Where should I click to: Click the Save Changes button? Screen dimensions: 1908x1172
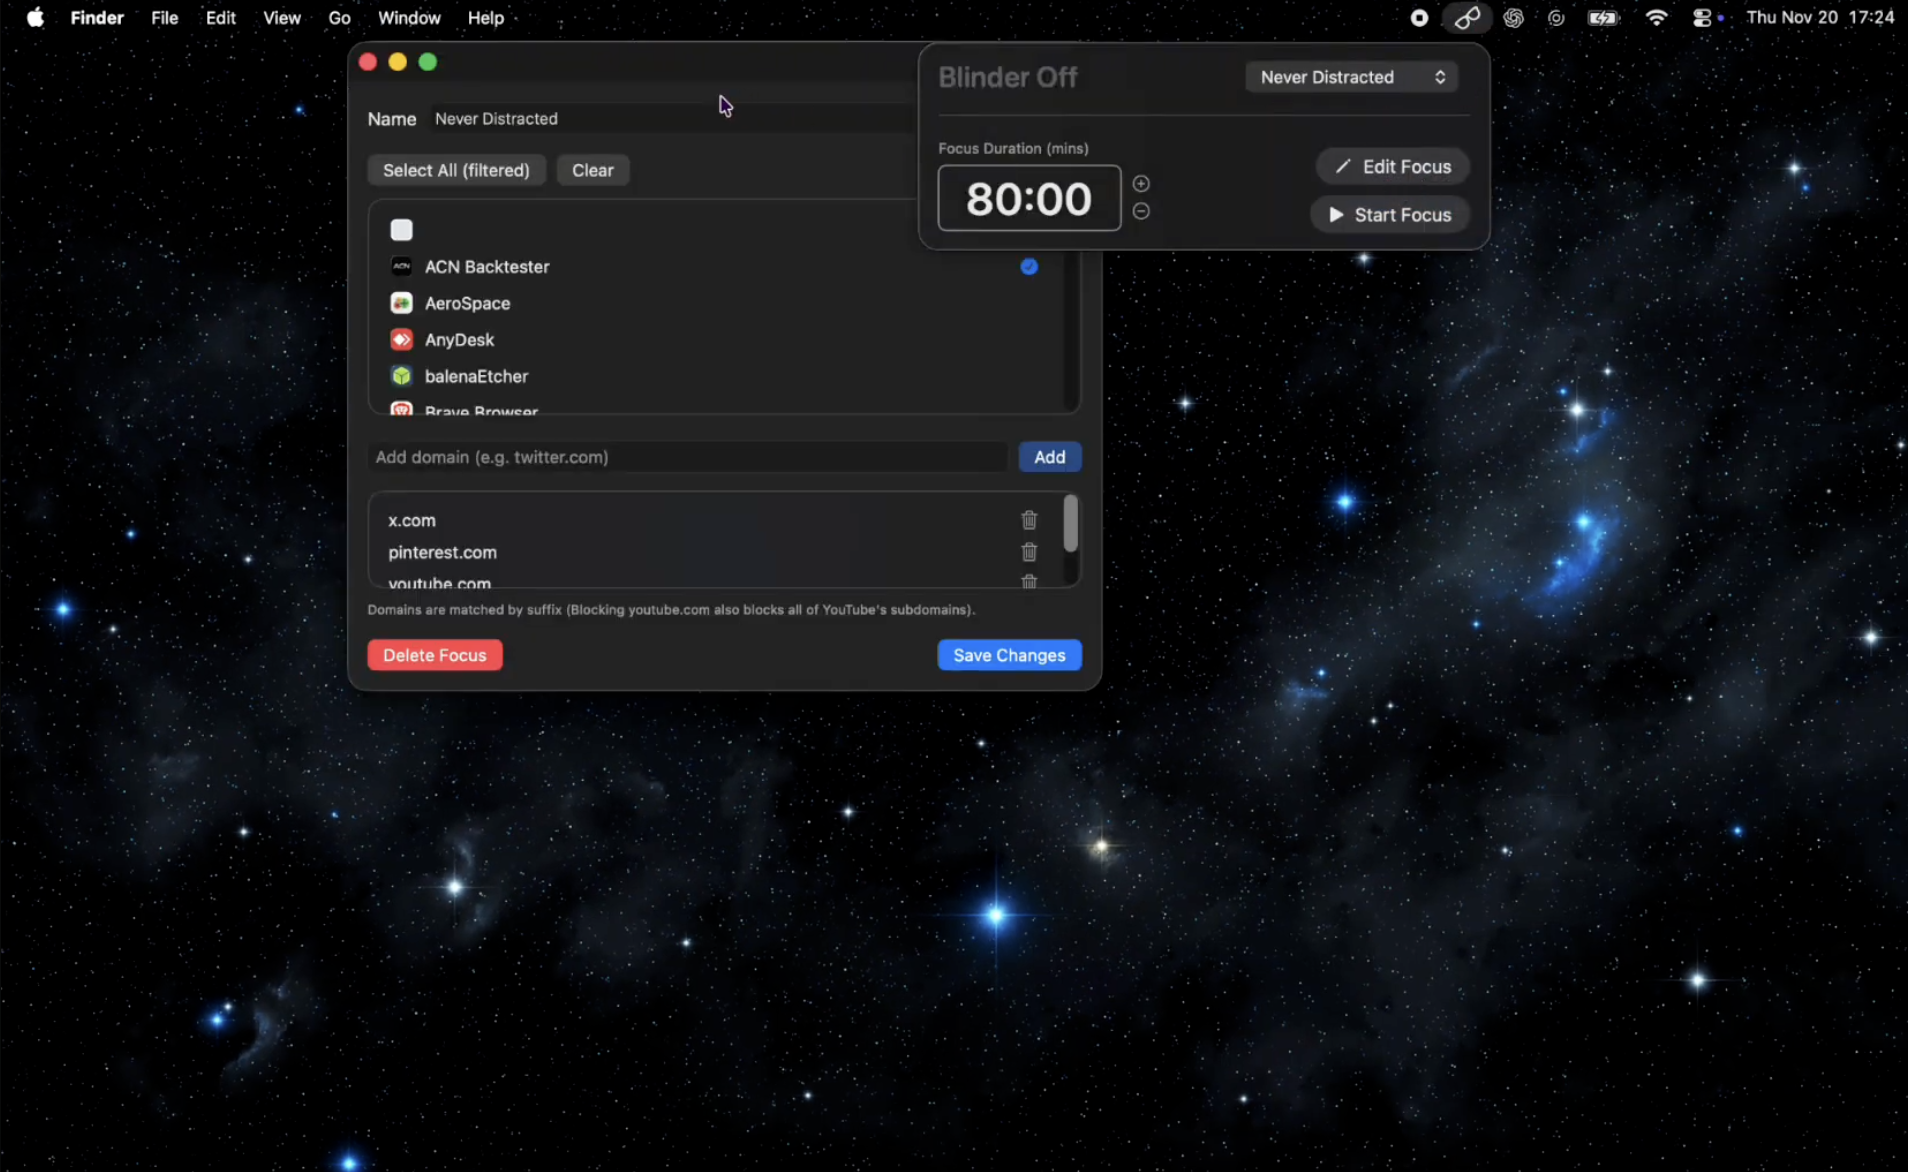[x=1009, y=655]
